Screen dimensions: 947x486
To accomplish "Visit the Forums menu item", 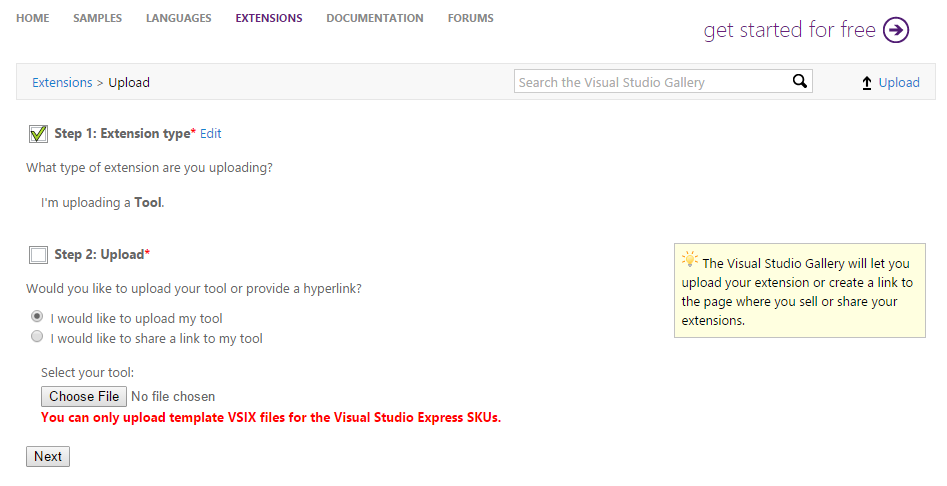I will pyautogui.click(x=470, y=18).
